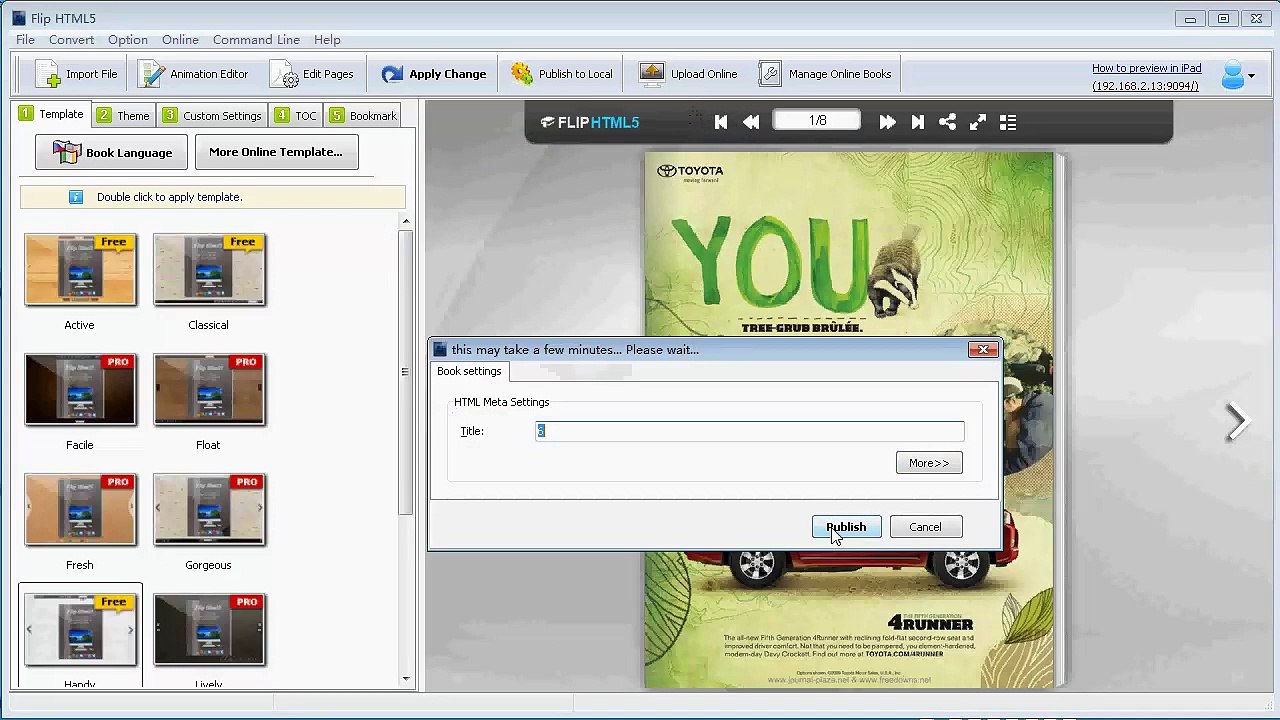
Task: Click the How to preview in iPad link
Action: click(x=1146, y=68)
